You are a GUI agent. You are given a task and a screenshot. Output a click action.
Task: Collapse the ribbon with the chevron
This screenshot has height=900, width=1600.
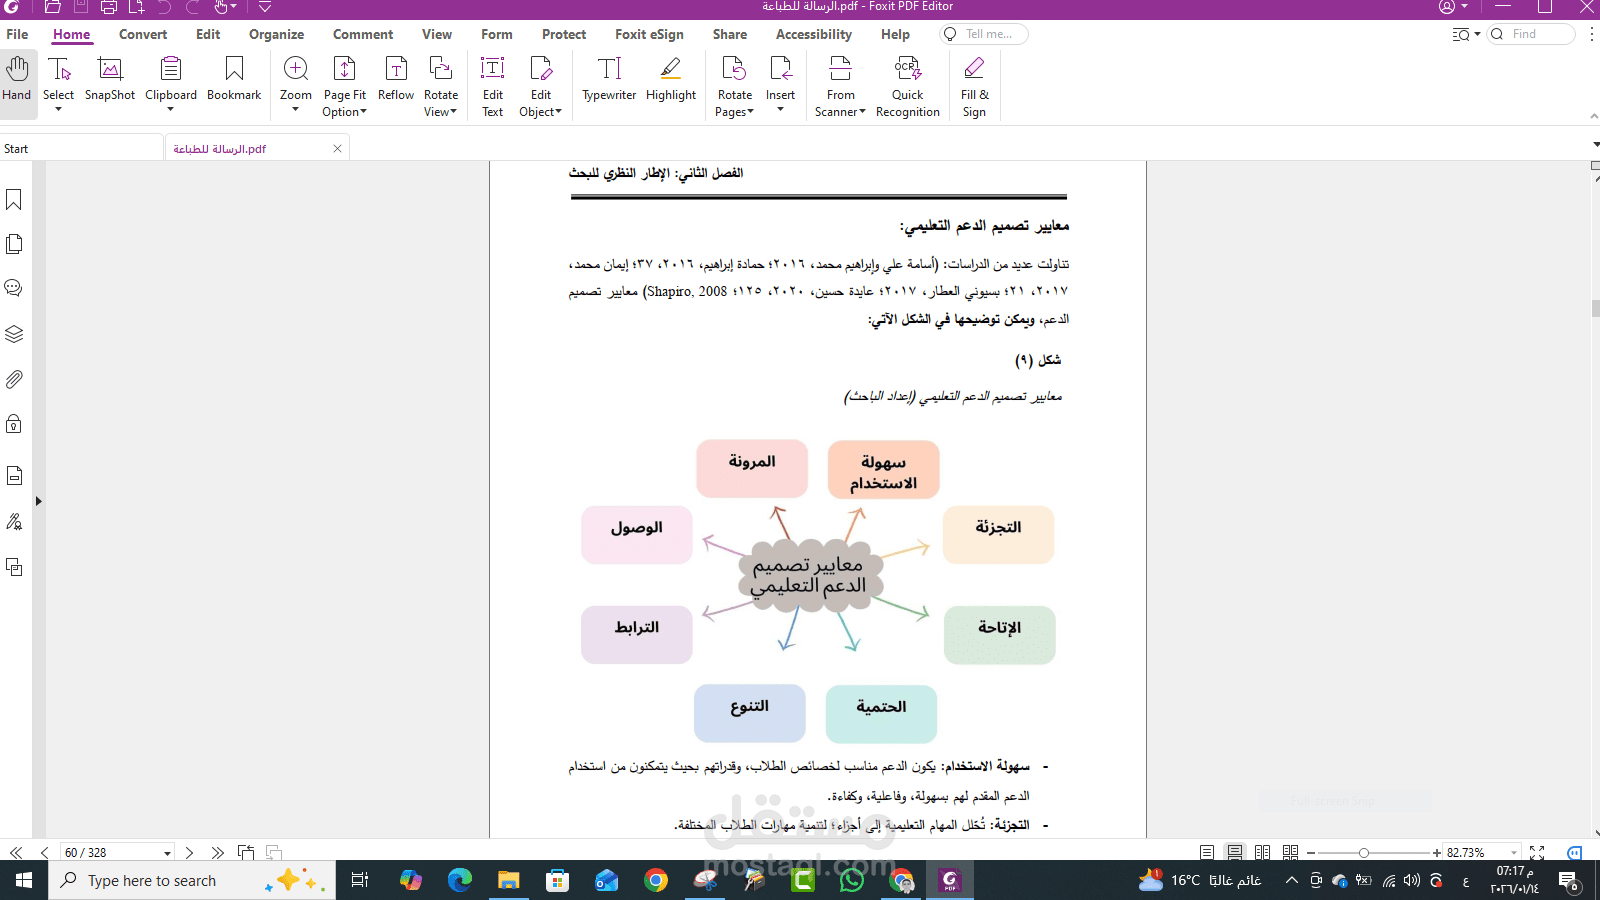[x=1594, y=116]
